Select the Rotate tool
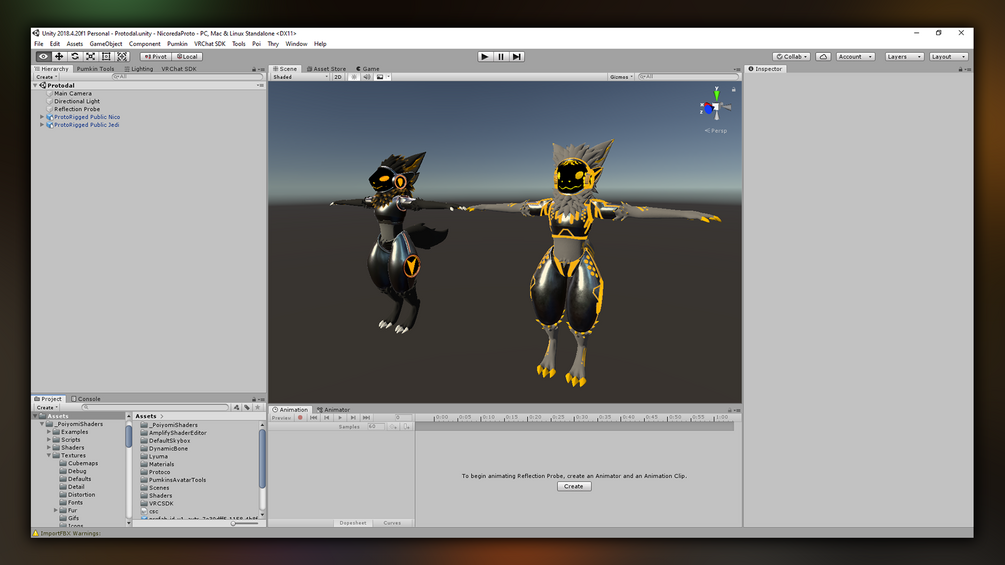Screen dimensions: 1005x565 pyautogui.click(x=75, y=56)
